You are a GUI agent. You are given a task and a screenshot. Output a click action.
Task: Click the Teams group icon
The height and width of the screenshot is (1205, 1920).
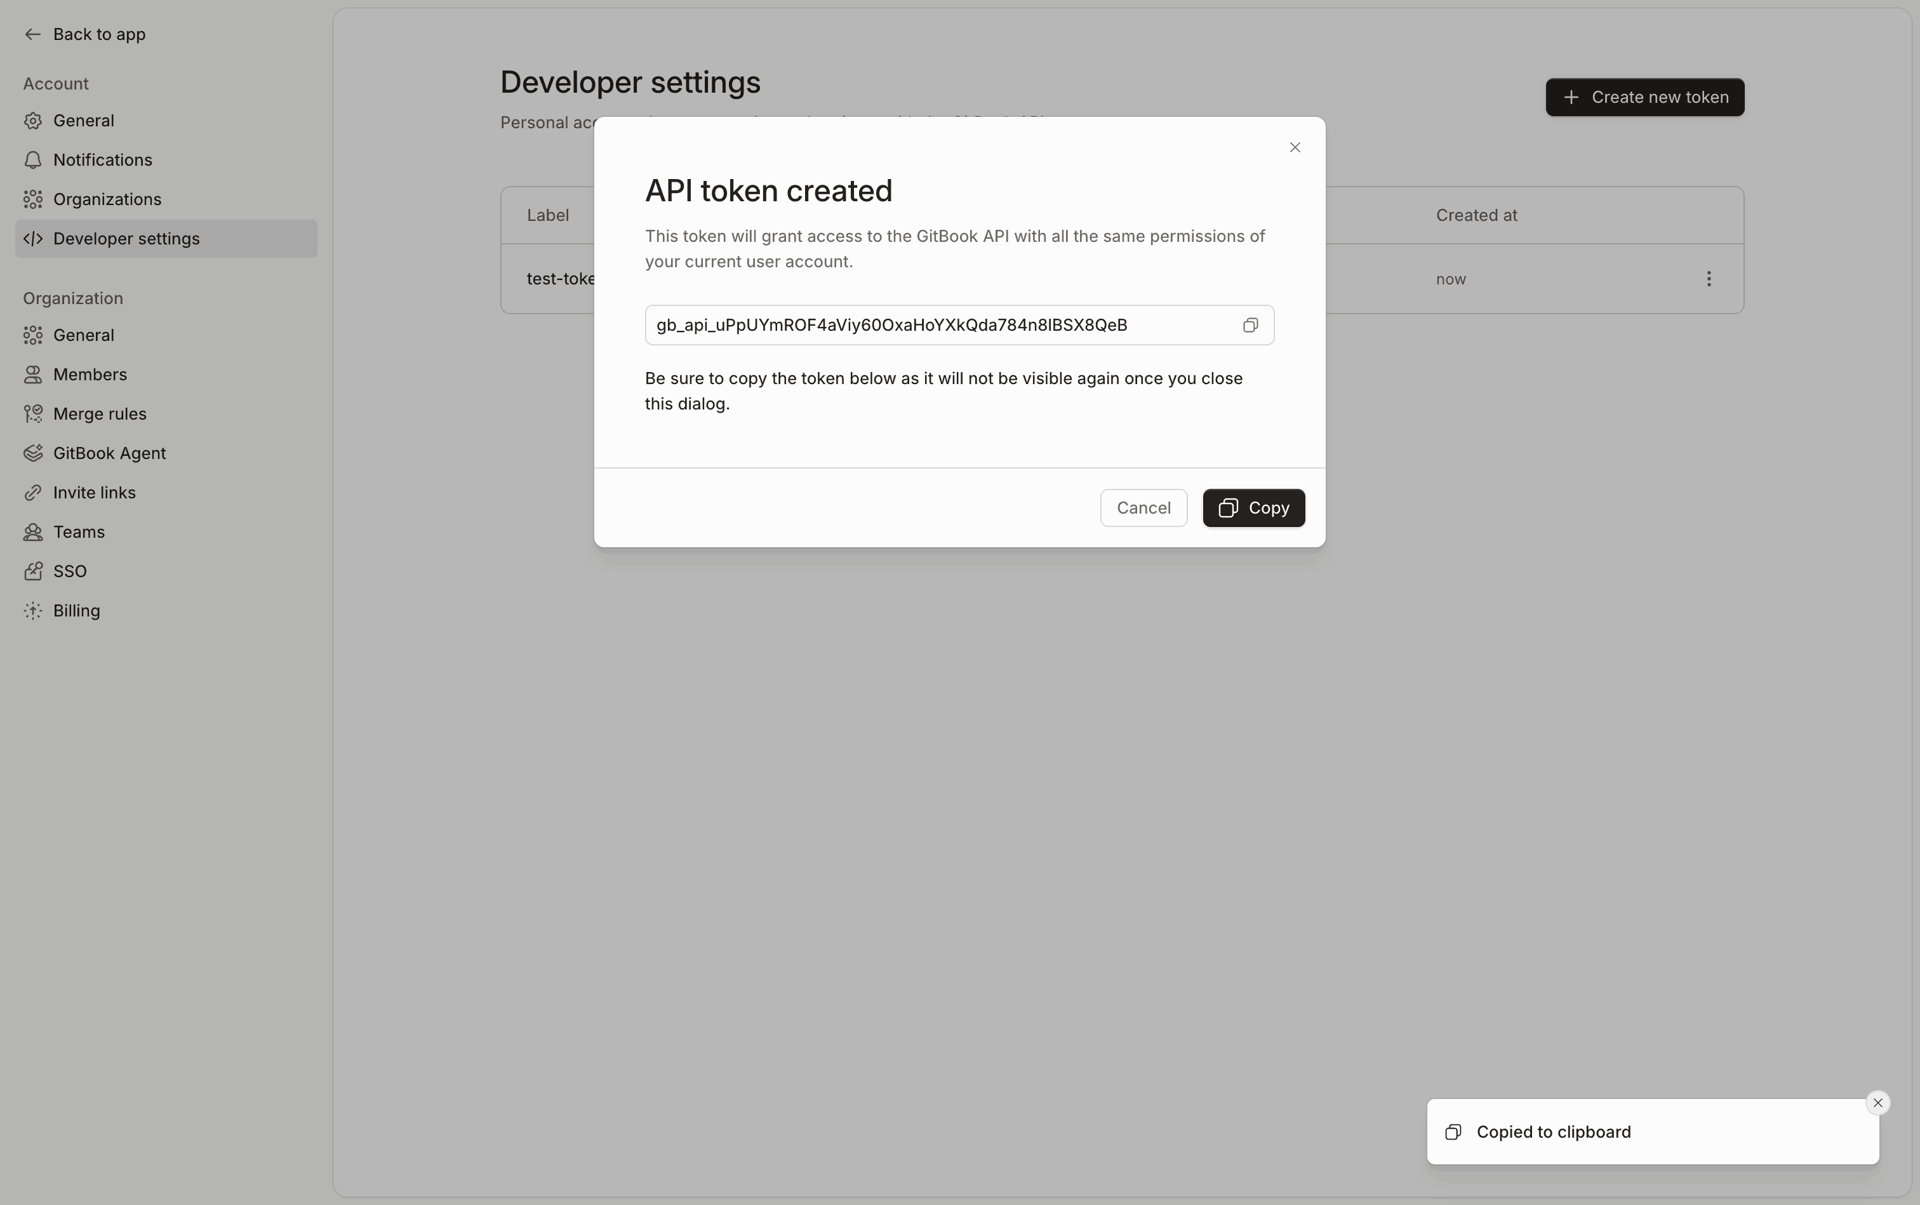(x=33, y=532)
